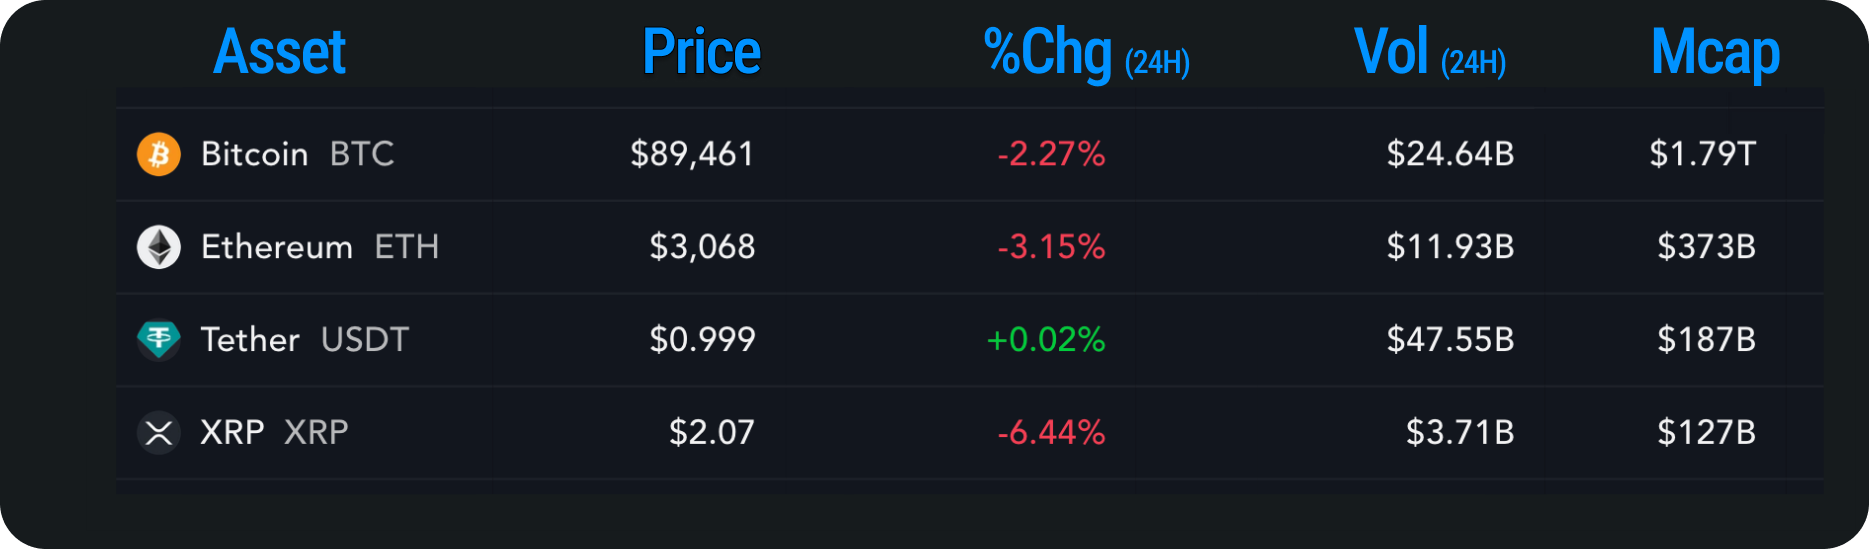Click the Ethereum diamond logo icon
1869x549 pixels.
click(158, 247)
